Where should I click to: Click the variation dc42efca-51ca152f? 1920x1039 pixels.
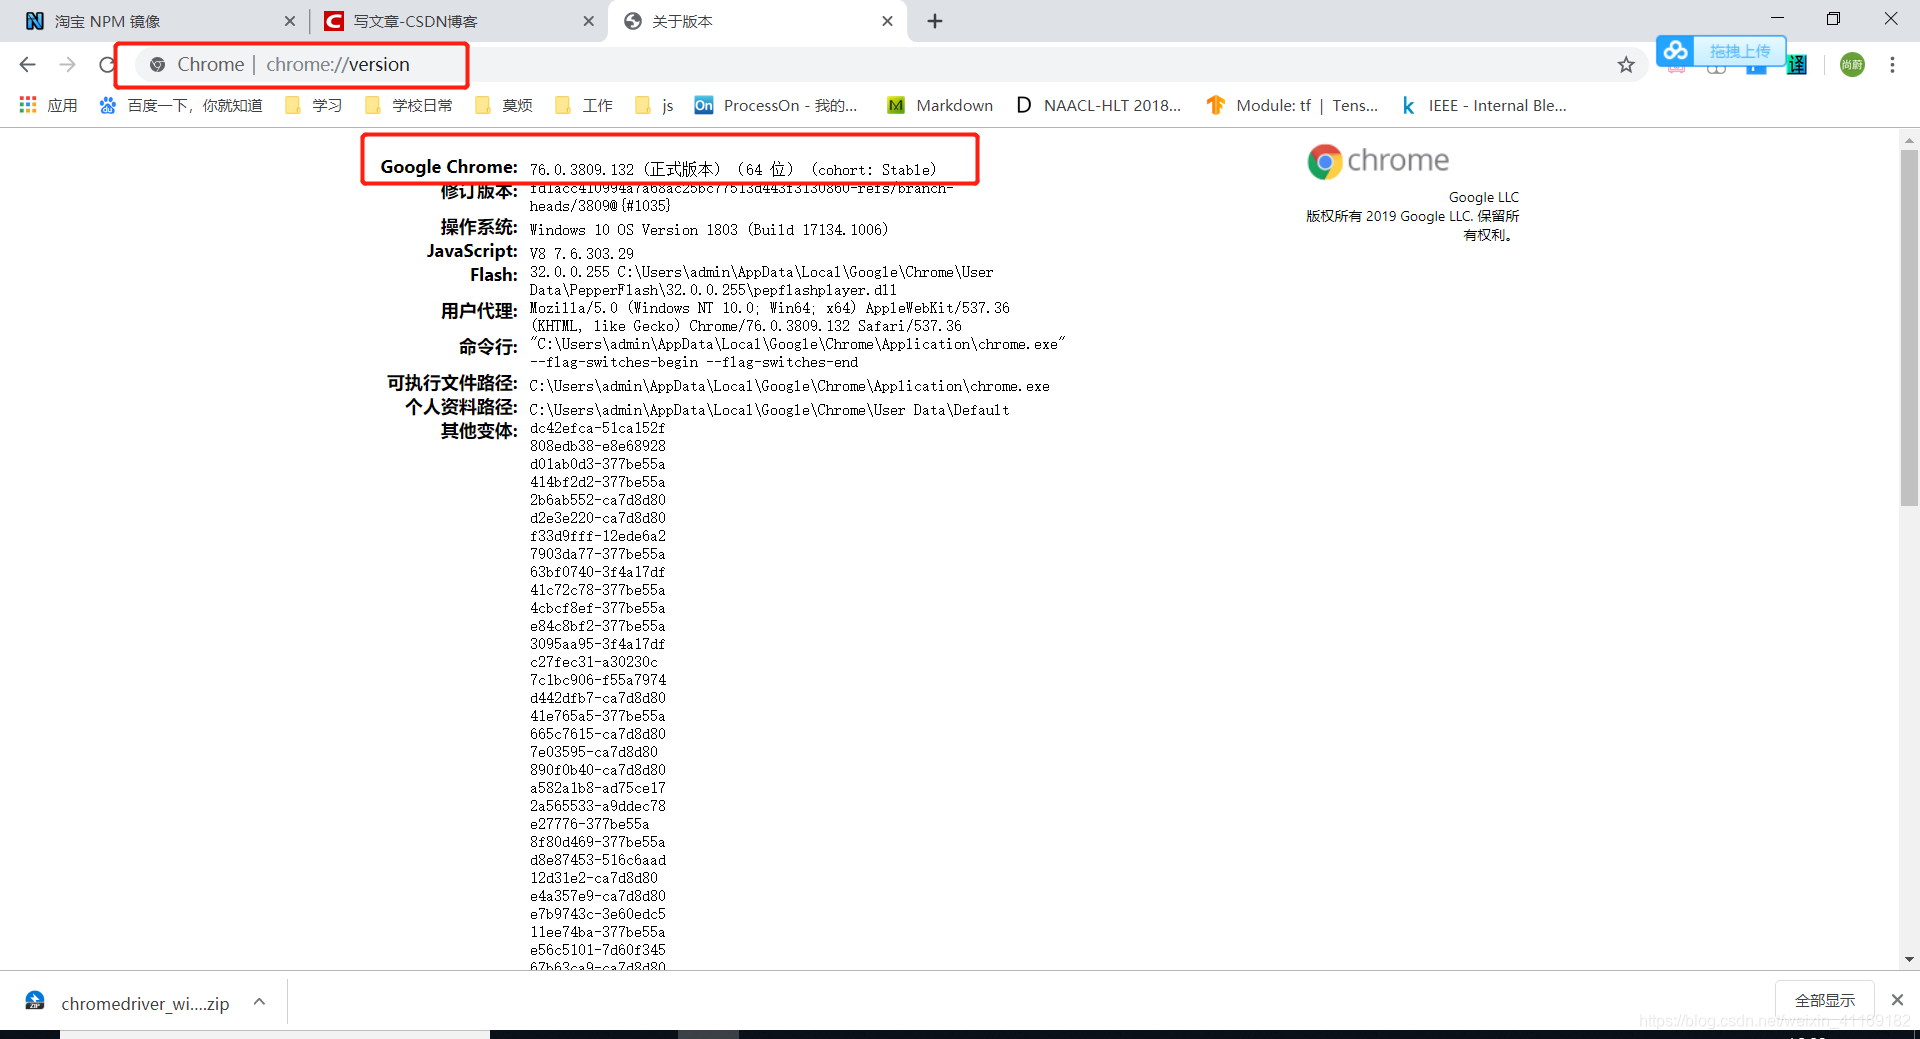pyautogui.click(x=598, y=428)
